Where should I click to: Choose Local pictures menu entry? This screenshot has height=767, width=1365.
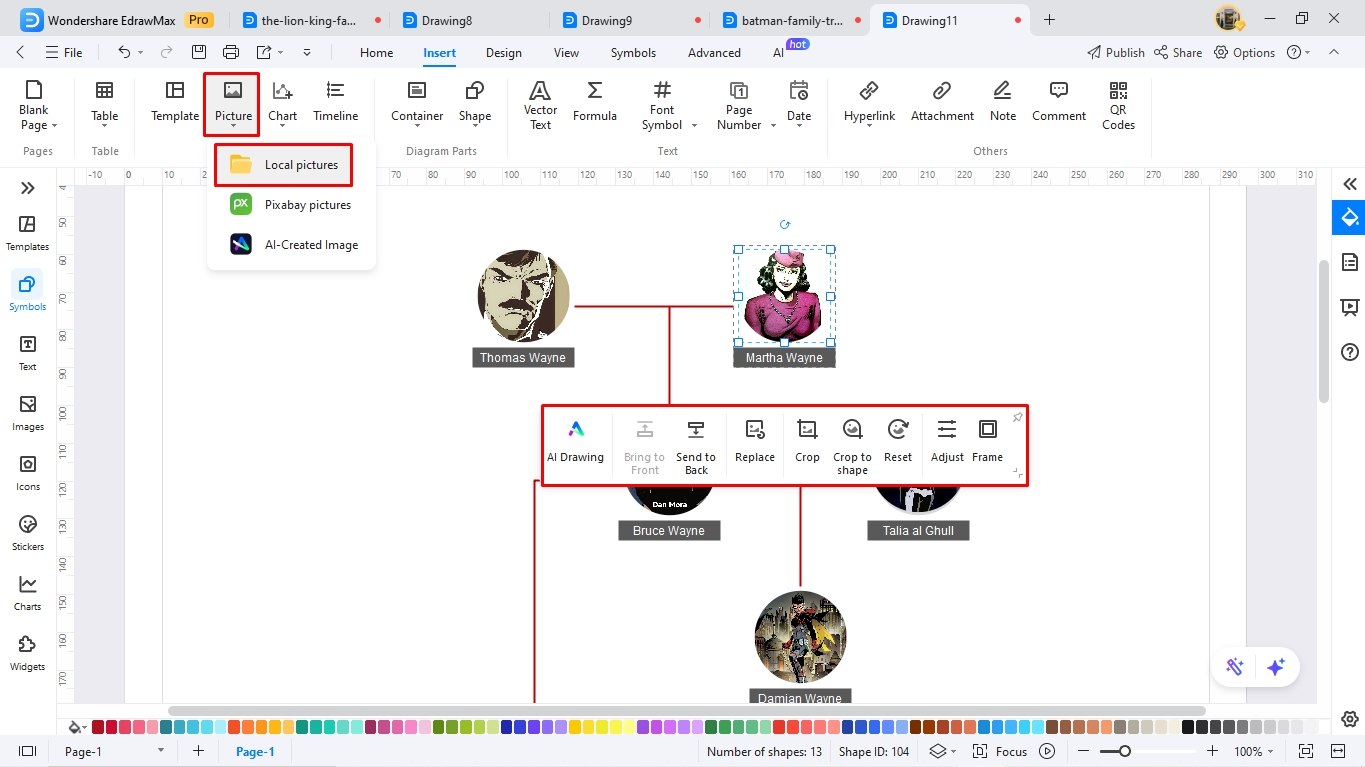tap(283, 165)
